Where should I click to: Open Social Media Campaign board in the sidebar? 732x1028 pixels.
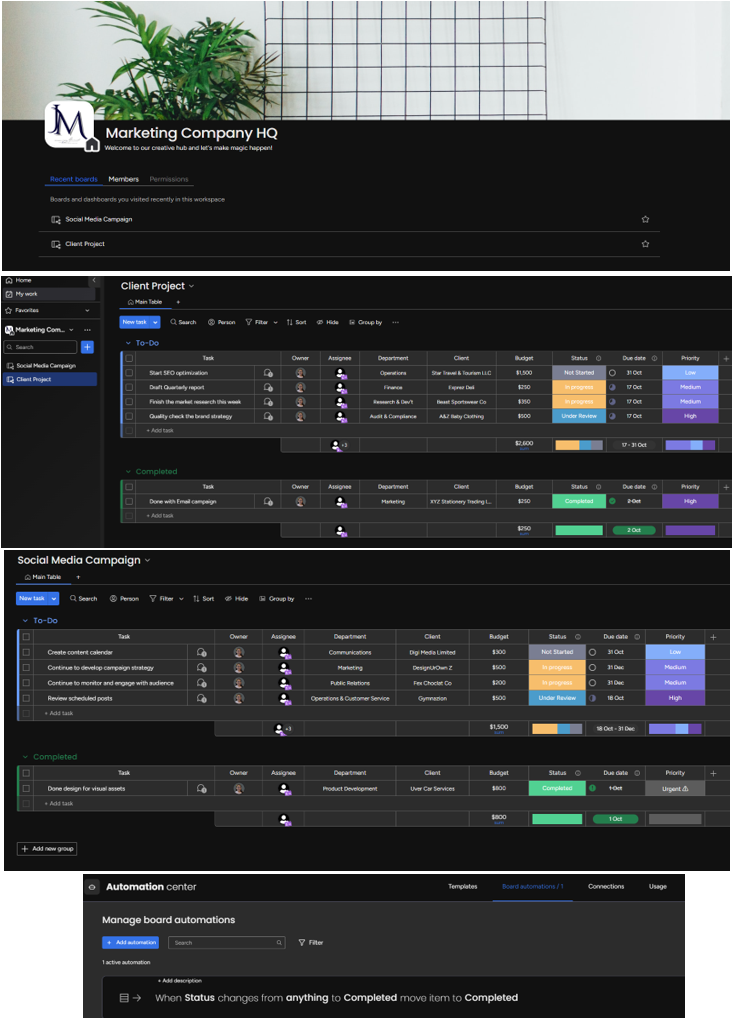[46, 366]
